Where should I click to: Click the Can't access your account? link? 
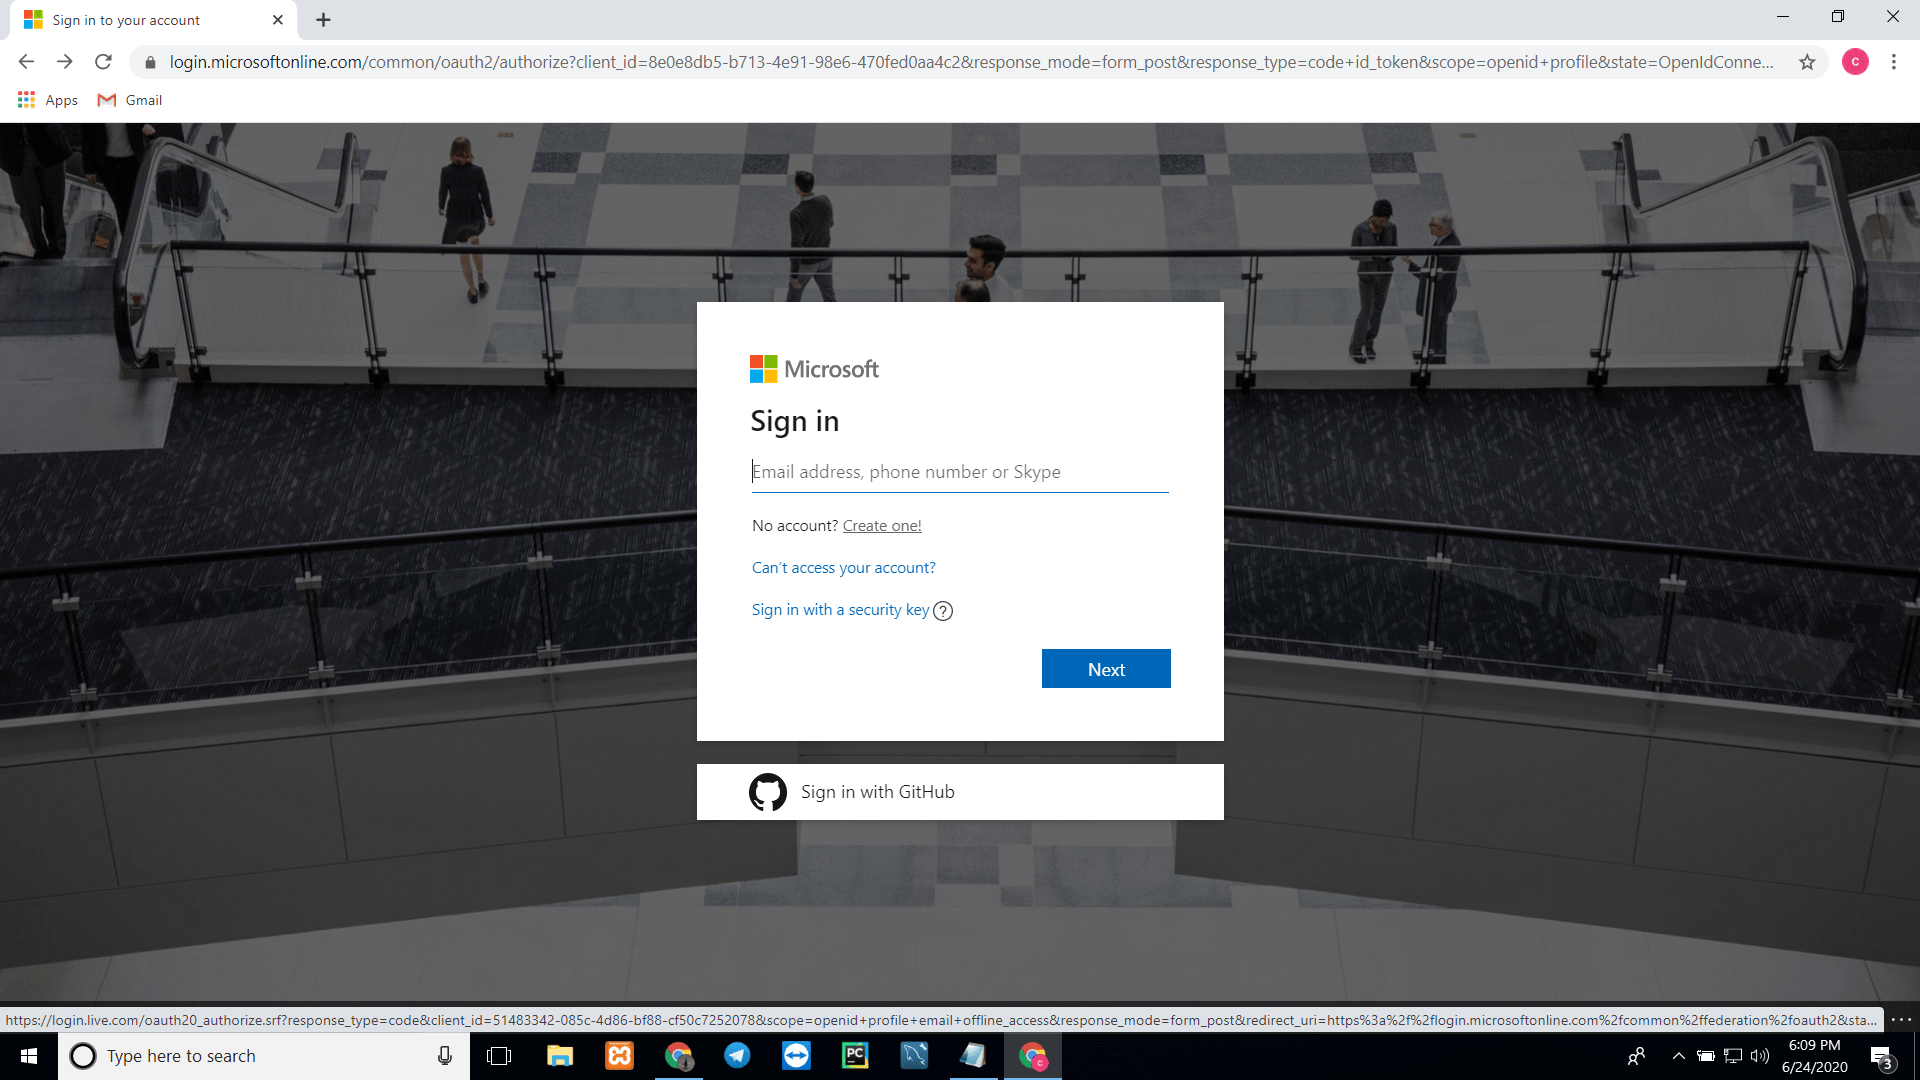click(x=844, y=567)
